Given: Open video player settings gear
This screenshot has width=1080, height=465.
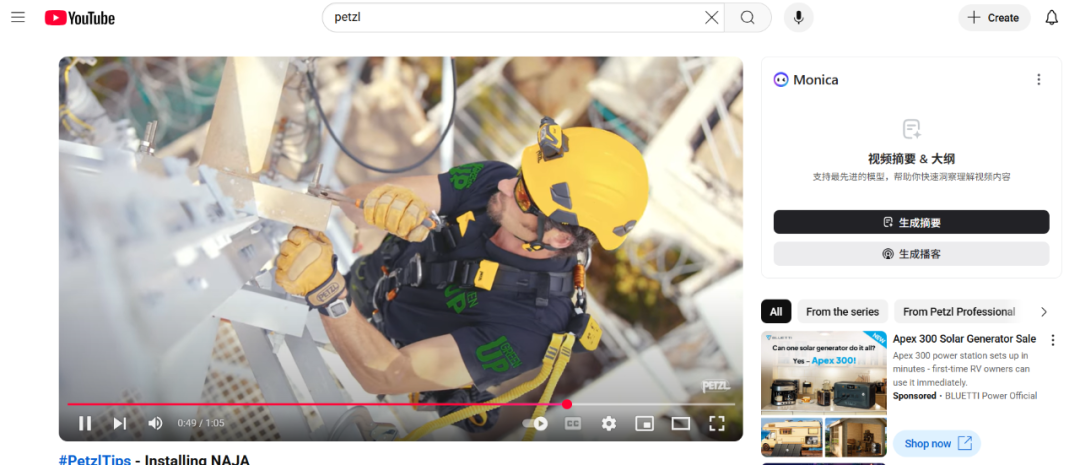Looking at the screenshot, I should pos(608,423).
